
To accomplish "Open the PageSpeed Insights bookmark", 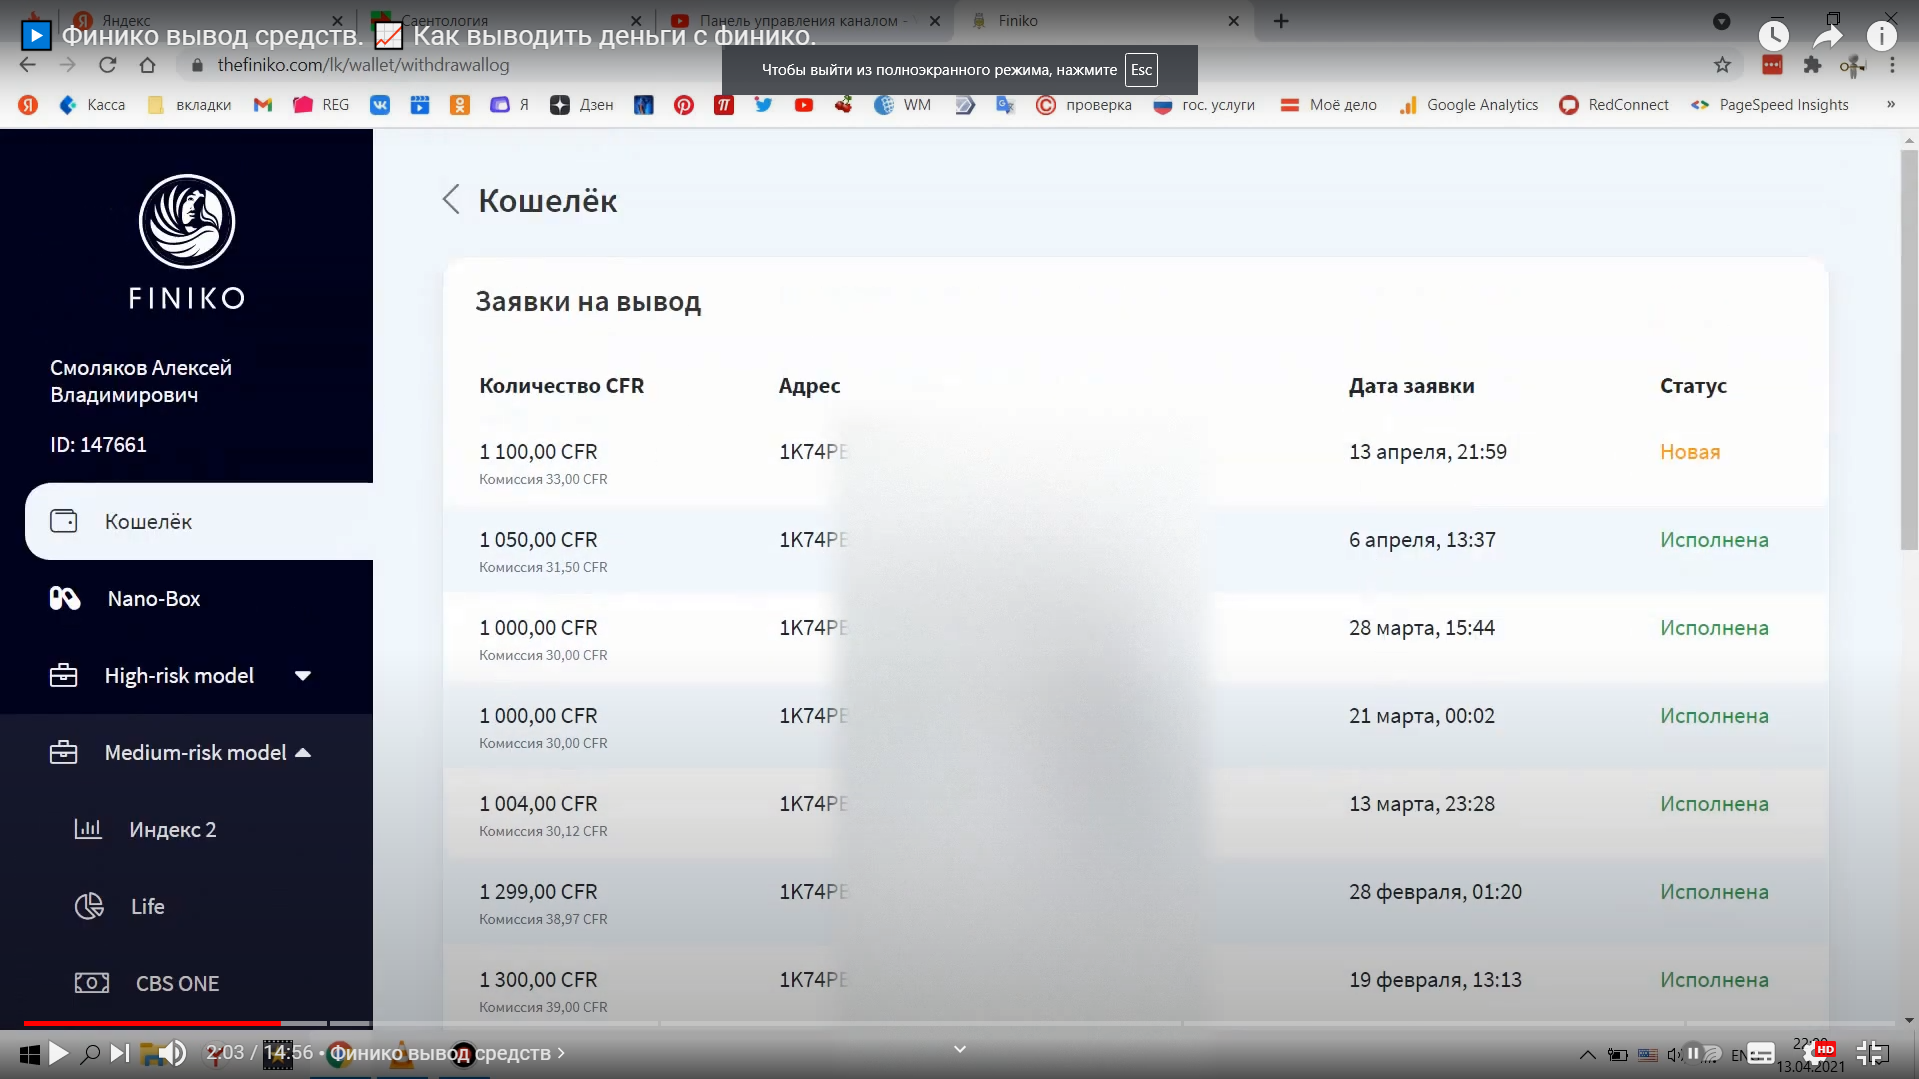I will click(1770, 105).
